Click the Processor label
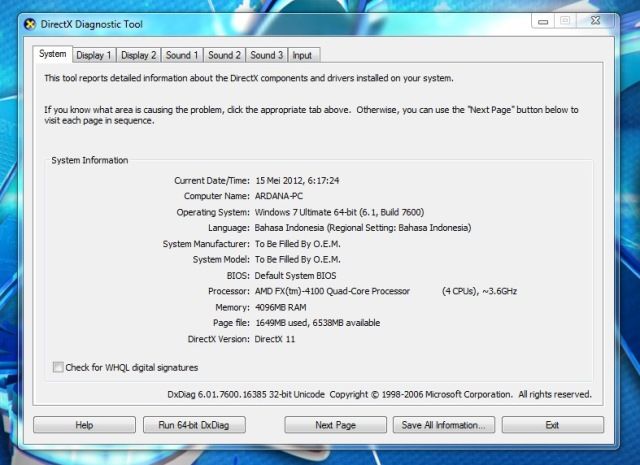640x465 pixels. point(229,291)
